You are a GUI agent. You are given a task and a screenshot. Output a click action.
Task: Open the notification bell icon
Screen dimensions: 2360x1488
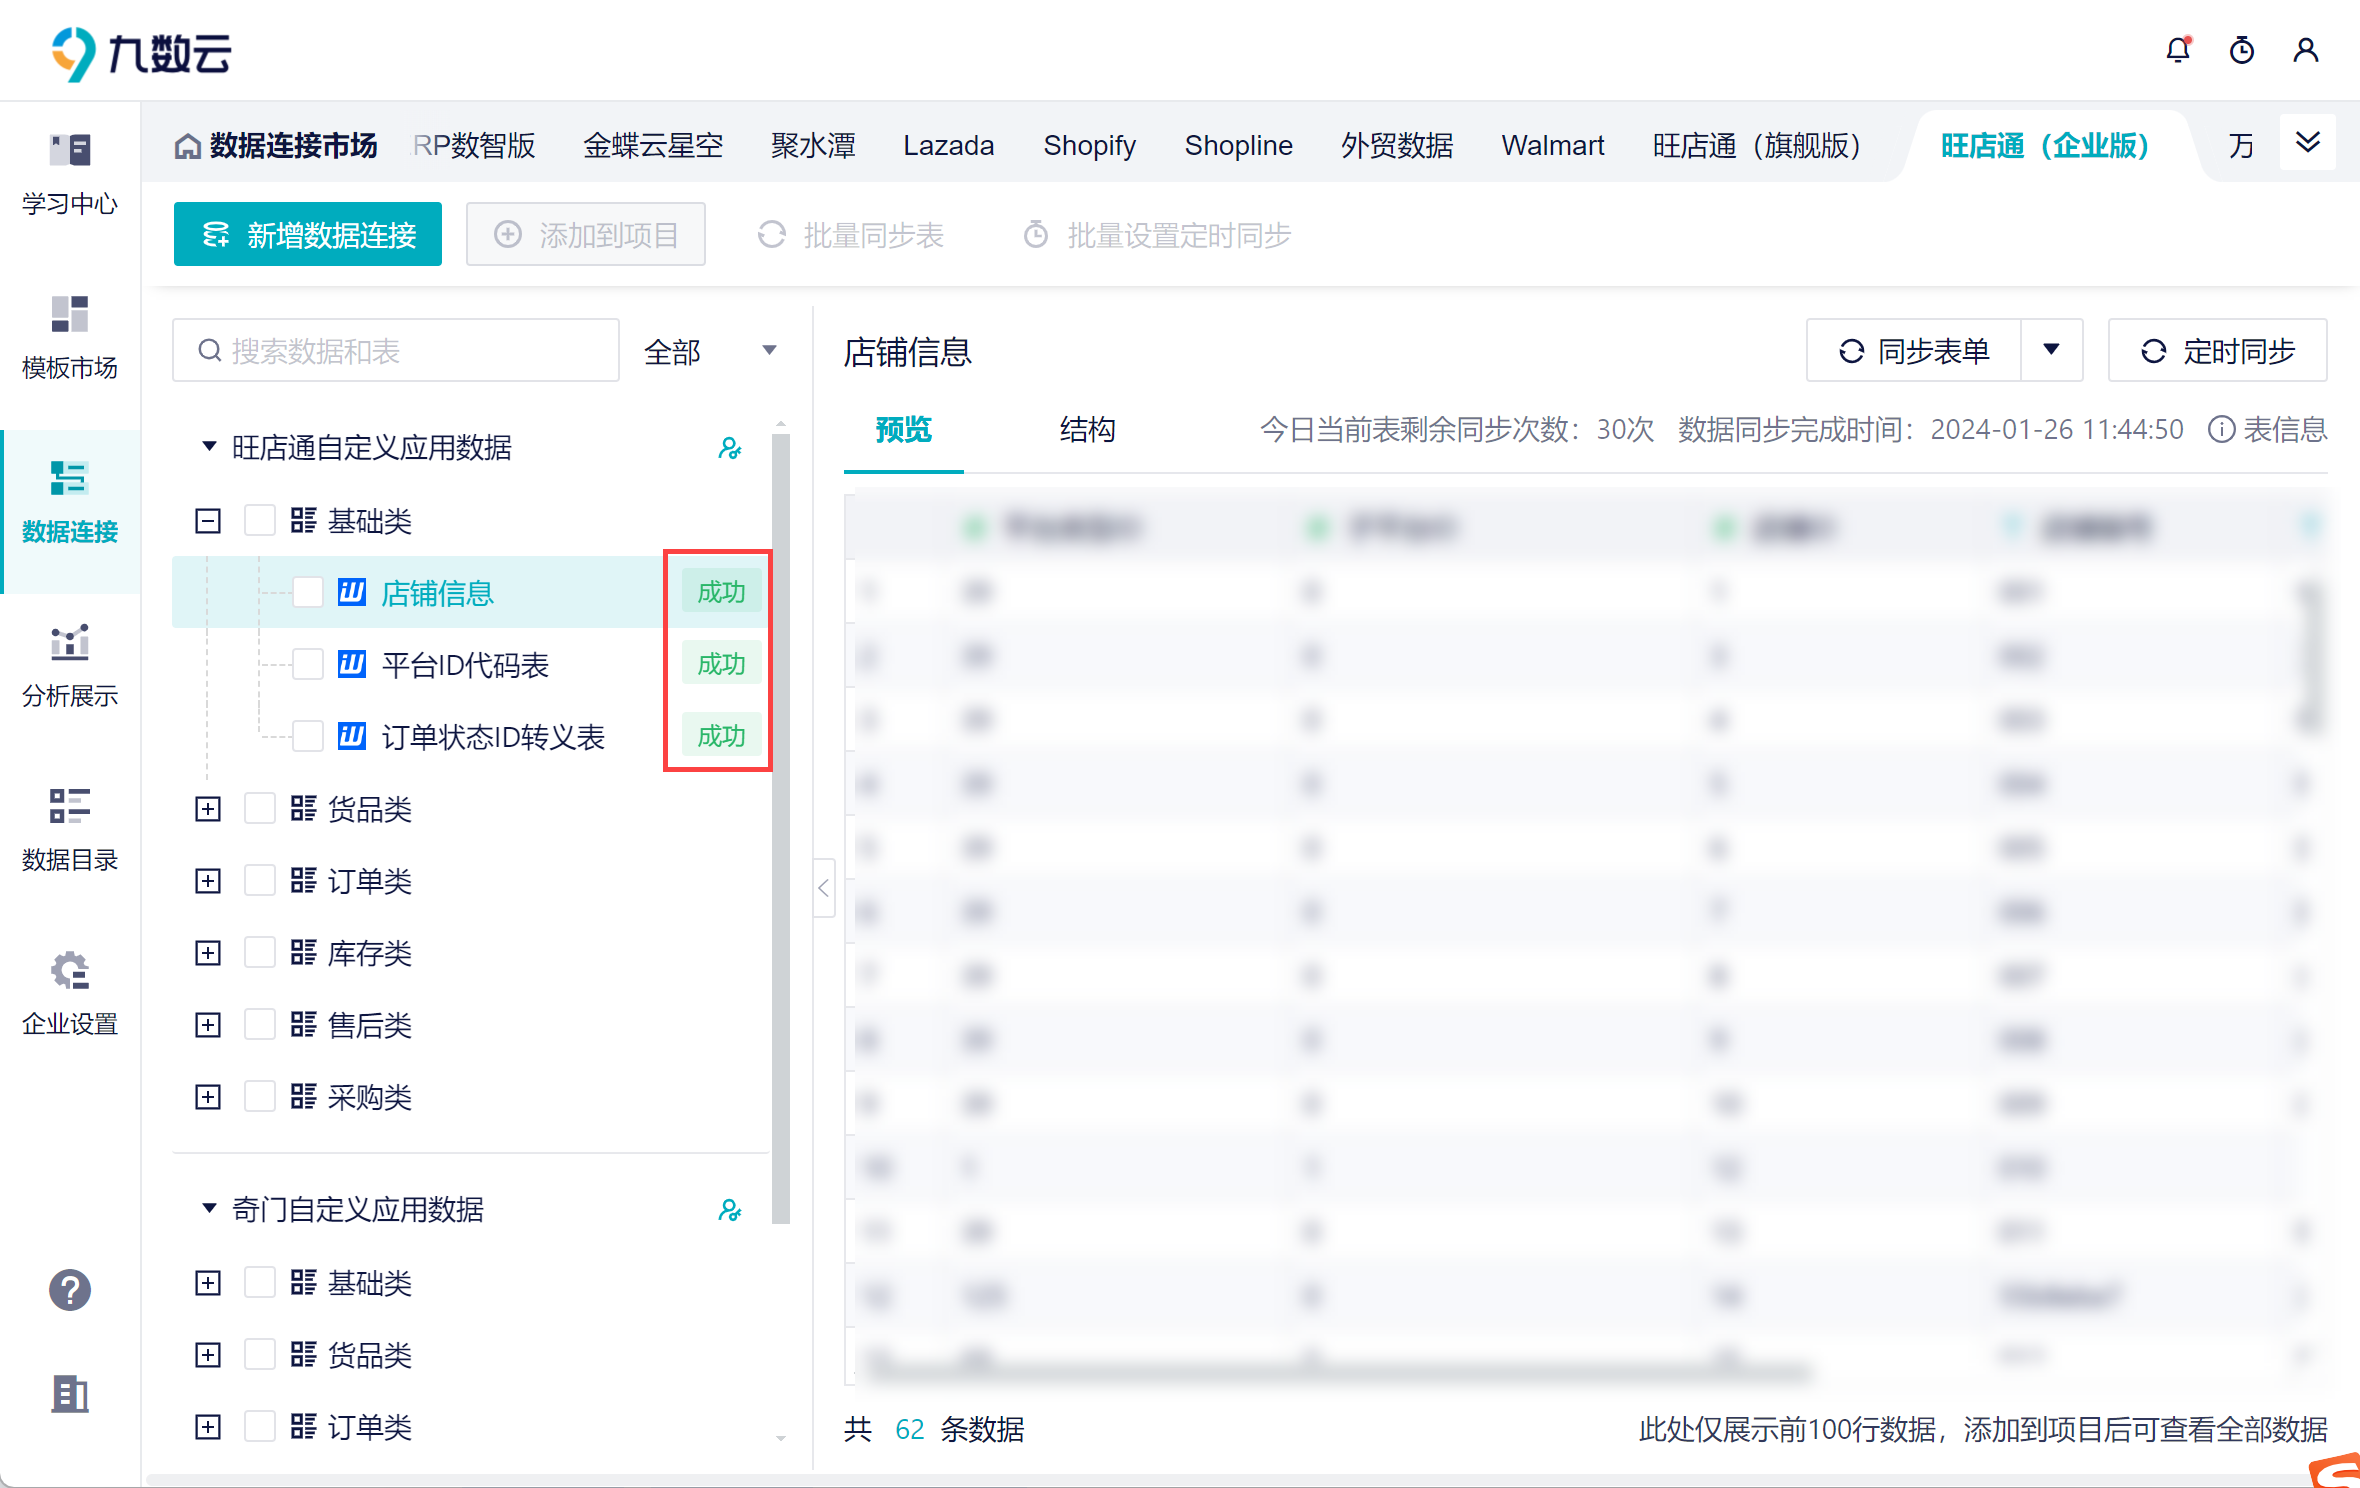click(x=2178, y=50)
